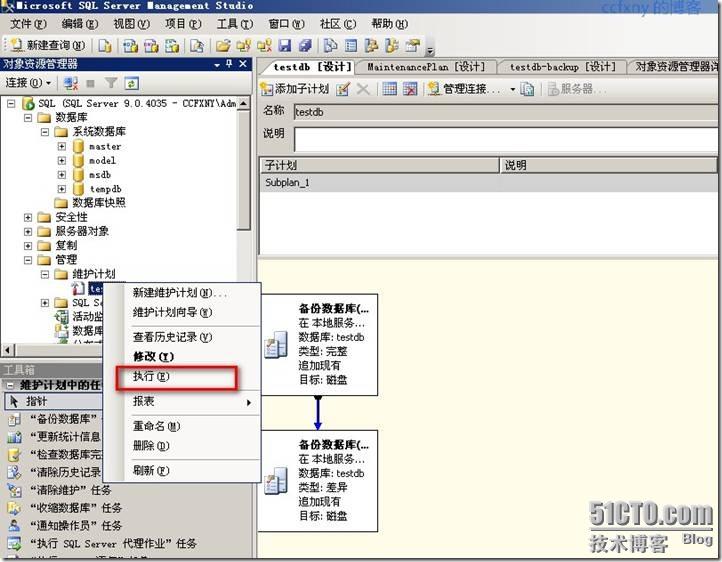Click the blue floppy save icon
This screenshot has height=562, width=722.
(x=285, y=46)
